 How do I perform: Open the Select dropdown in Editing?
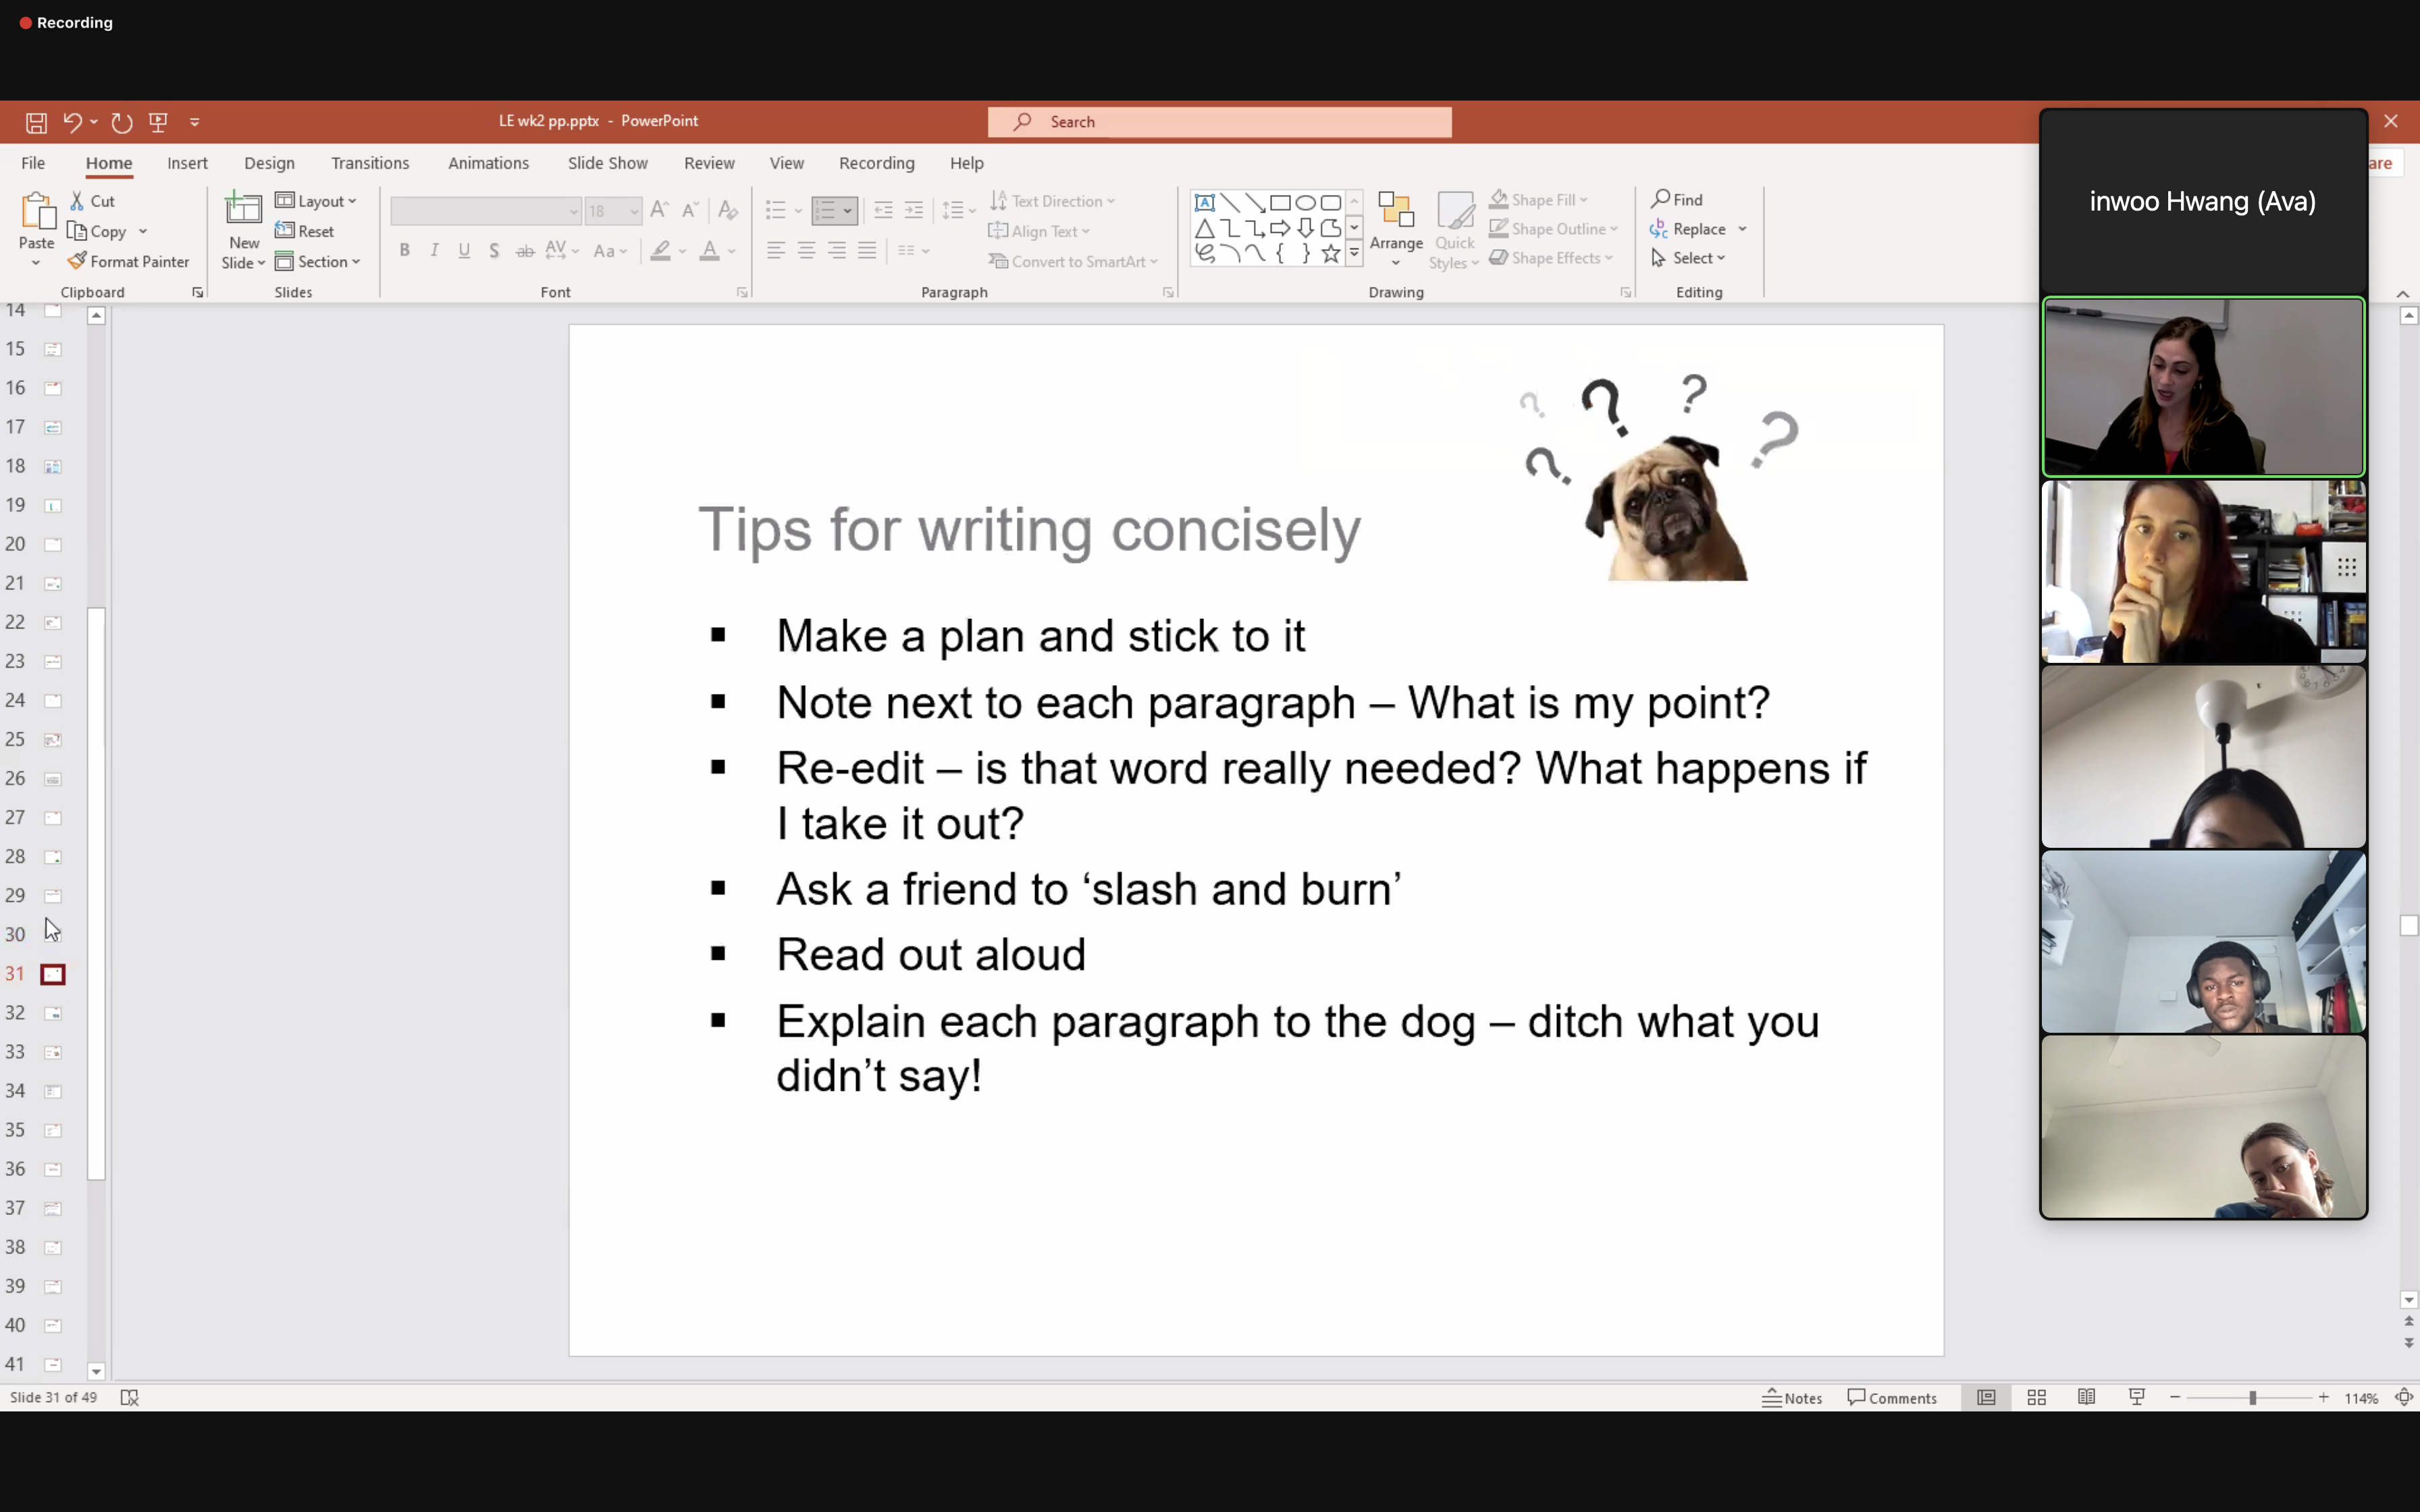[1689, 258]
